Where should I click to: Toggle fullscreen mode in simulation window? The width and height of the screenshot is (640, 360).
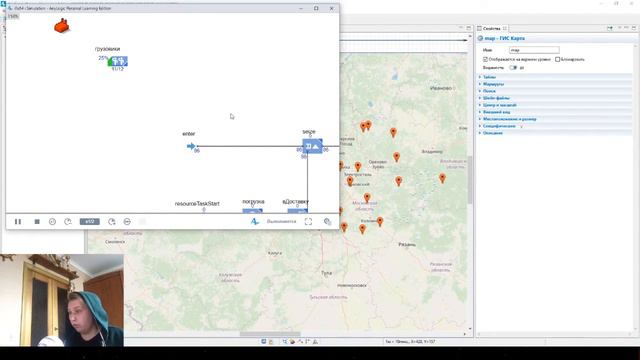[308, 221]
